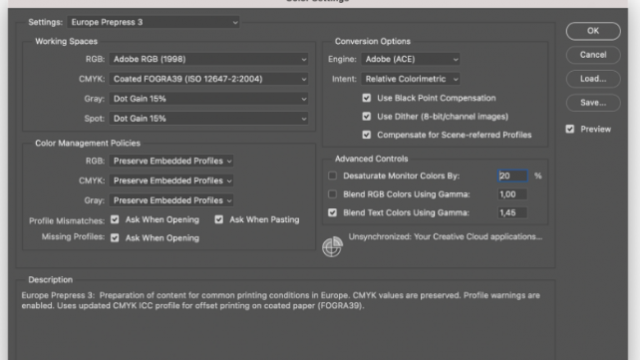Open the Load... settings button
Image resolution: width=640 pixels, height=360 pixels.
pyautogui.click(x=593, y=79)
